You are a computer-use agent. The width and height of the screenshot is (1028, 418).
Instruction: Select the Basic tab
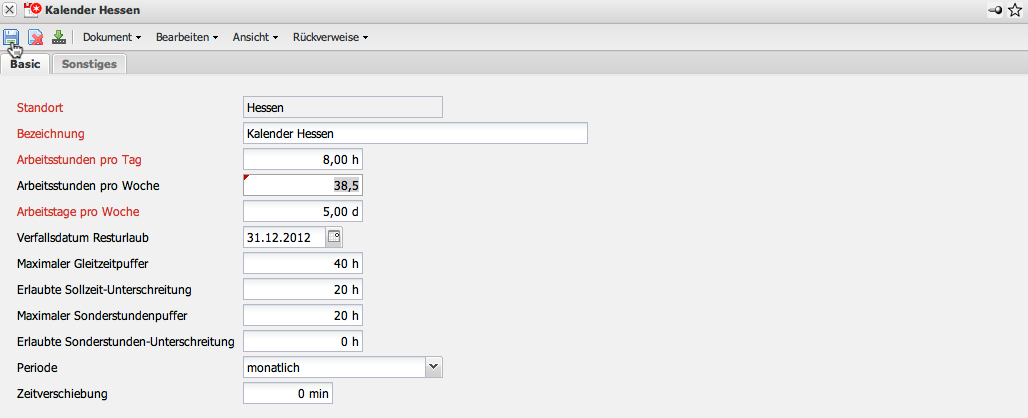(x=25, y=64)
